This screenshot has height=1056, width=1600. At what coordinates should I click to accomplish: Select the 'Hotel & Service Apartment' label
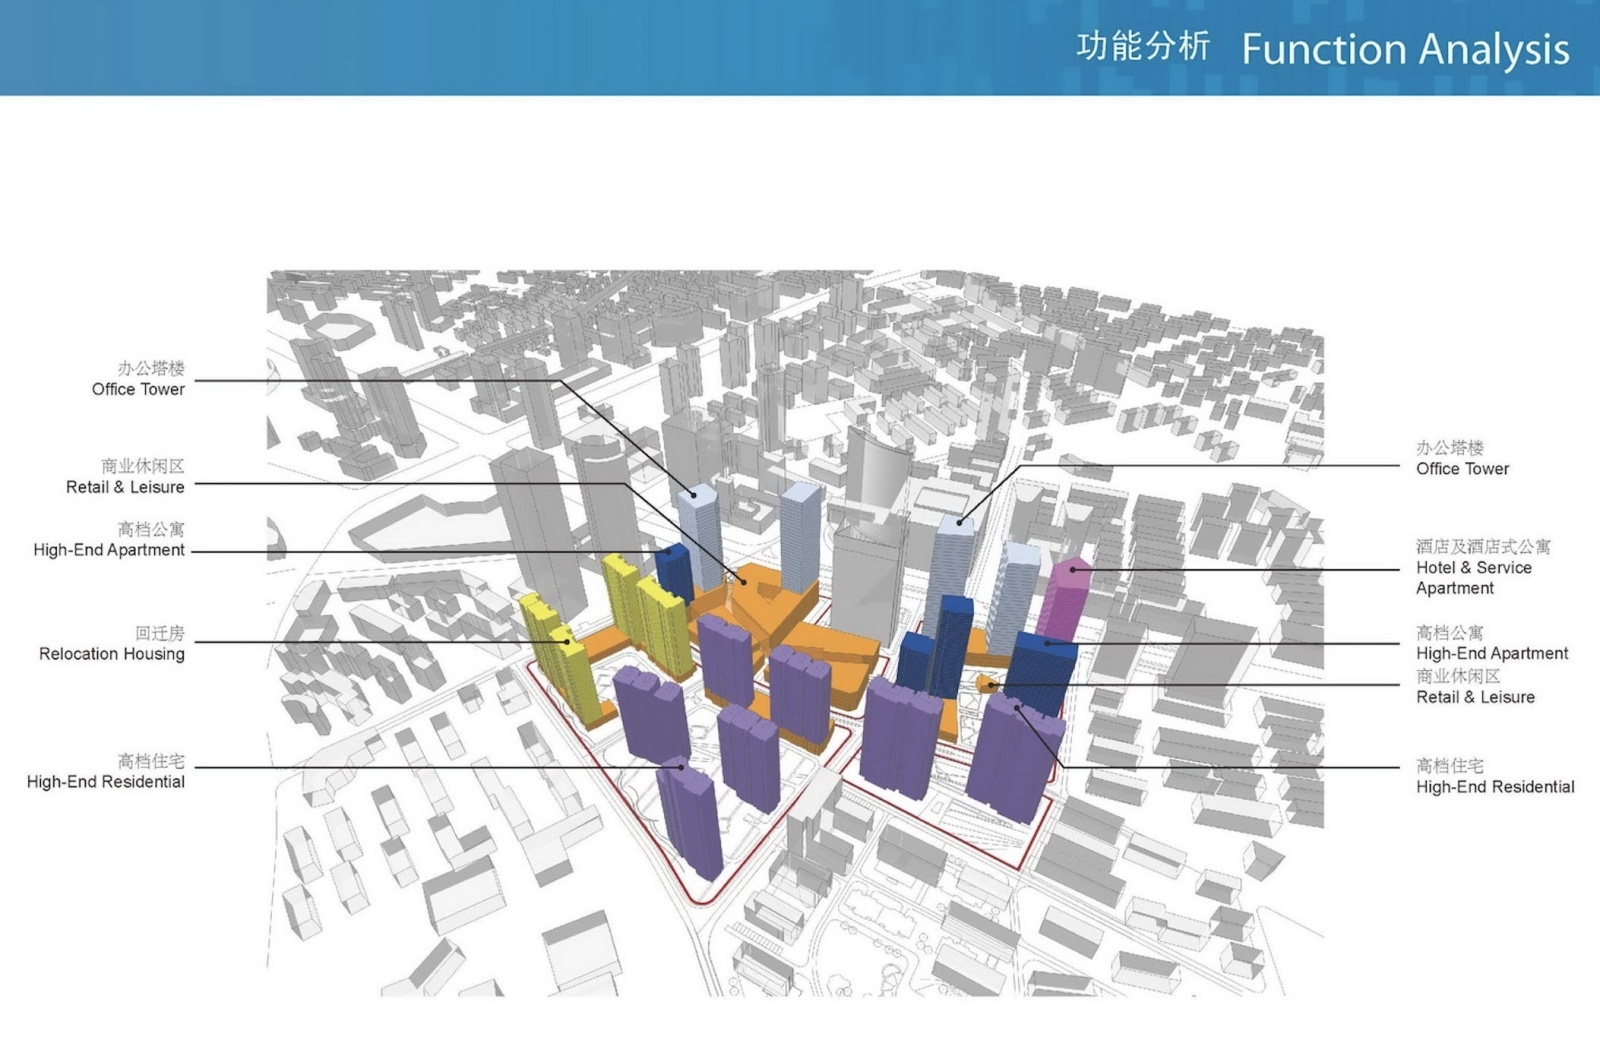(1474, 578)
